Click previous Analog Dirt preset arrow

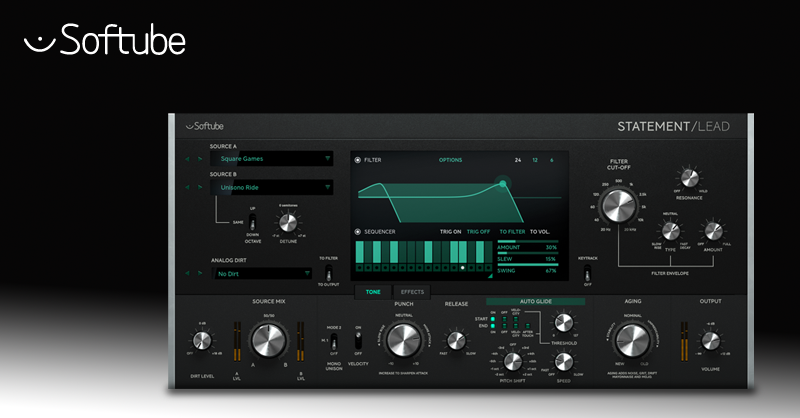click(x=187, y=274)
